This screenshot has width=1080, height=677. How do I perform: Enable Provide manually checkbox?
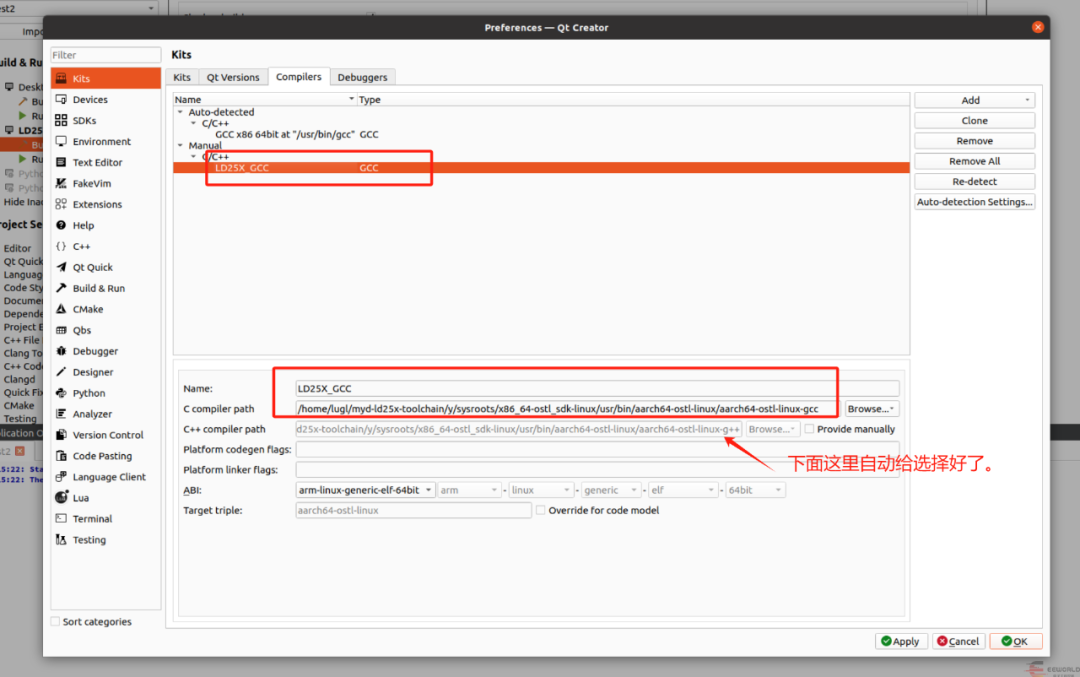tap(809, 429)
